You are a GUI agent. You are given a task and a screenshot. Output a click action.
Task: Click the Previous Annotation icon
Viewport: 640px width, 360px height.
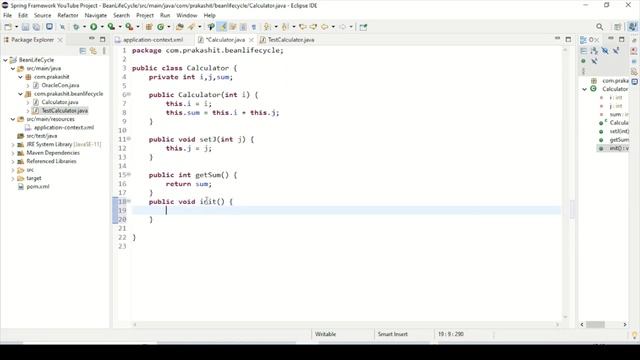[x=285, y=27]
